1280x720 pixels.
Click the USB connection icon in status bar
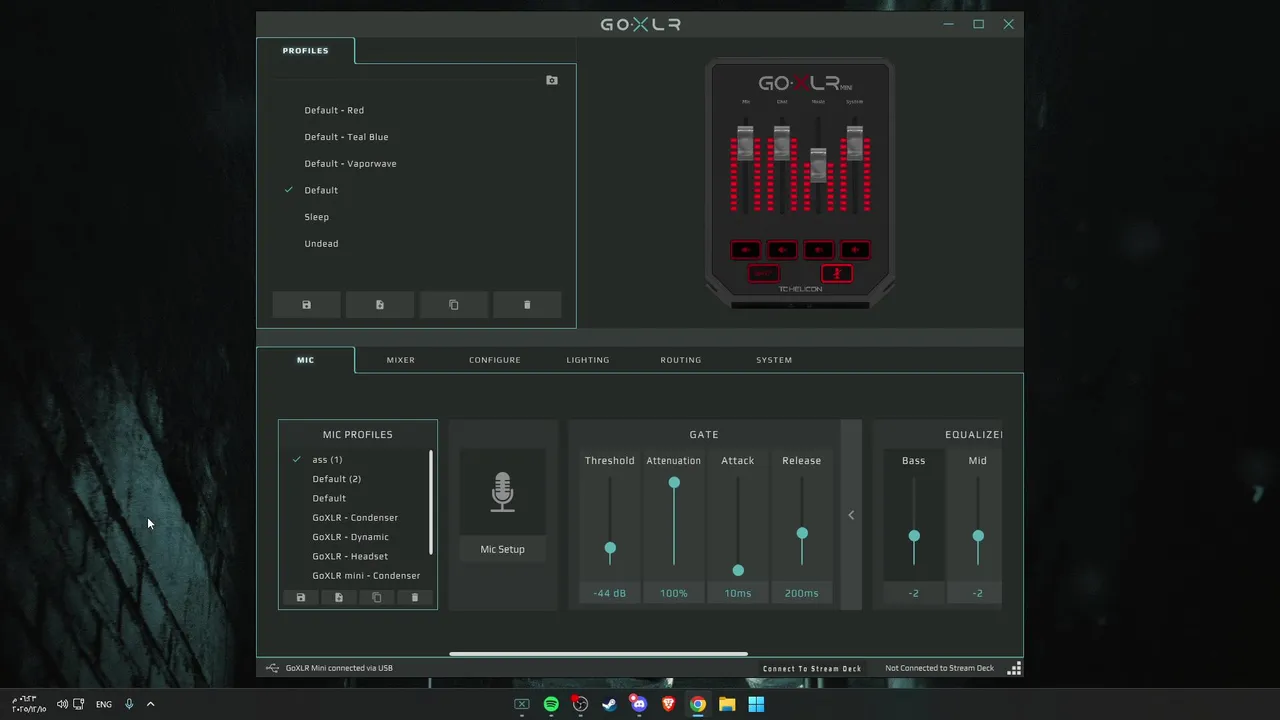coord(272,668)
